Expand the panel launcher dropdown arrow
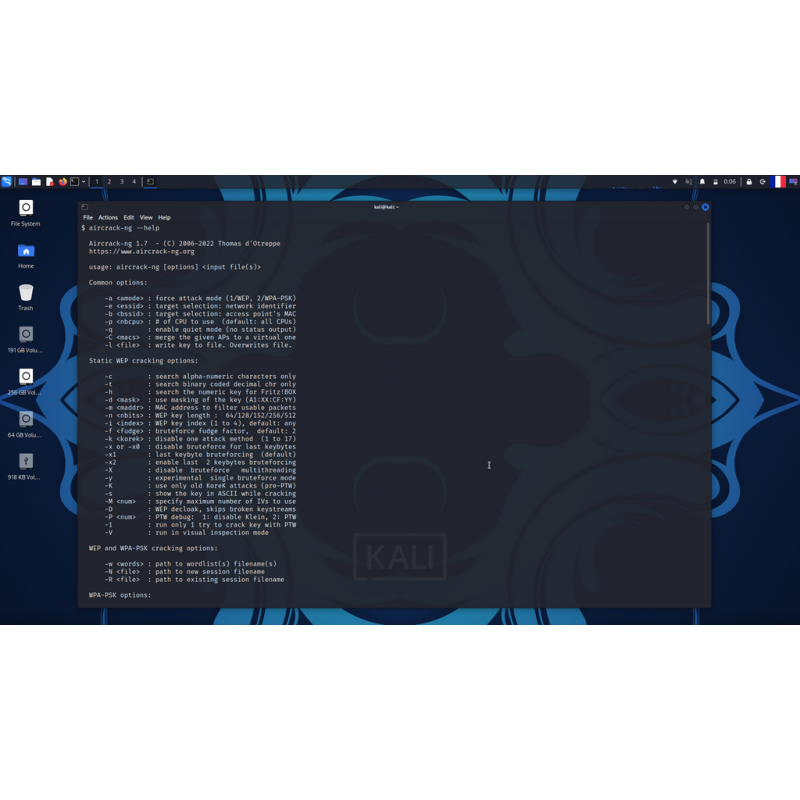 click(x=83, y=182)
